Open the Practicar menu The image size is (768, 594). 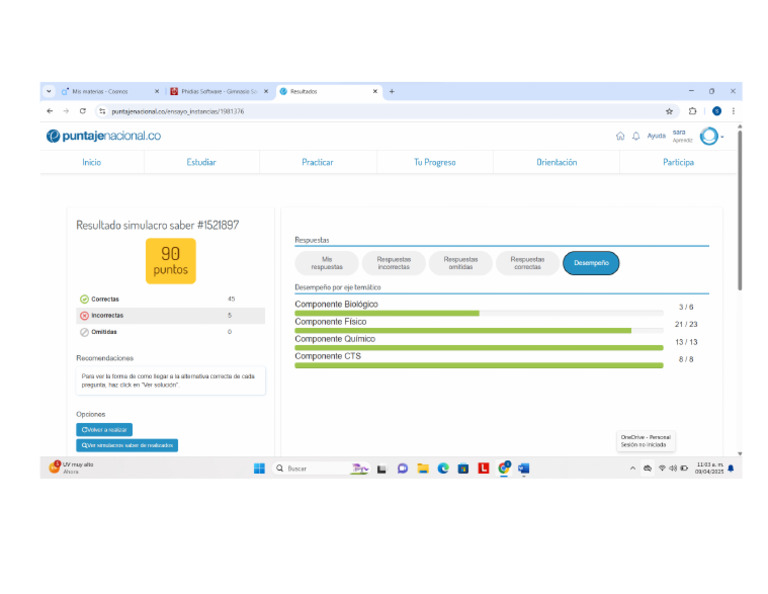click(x=317, y=162)
